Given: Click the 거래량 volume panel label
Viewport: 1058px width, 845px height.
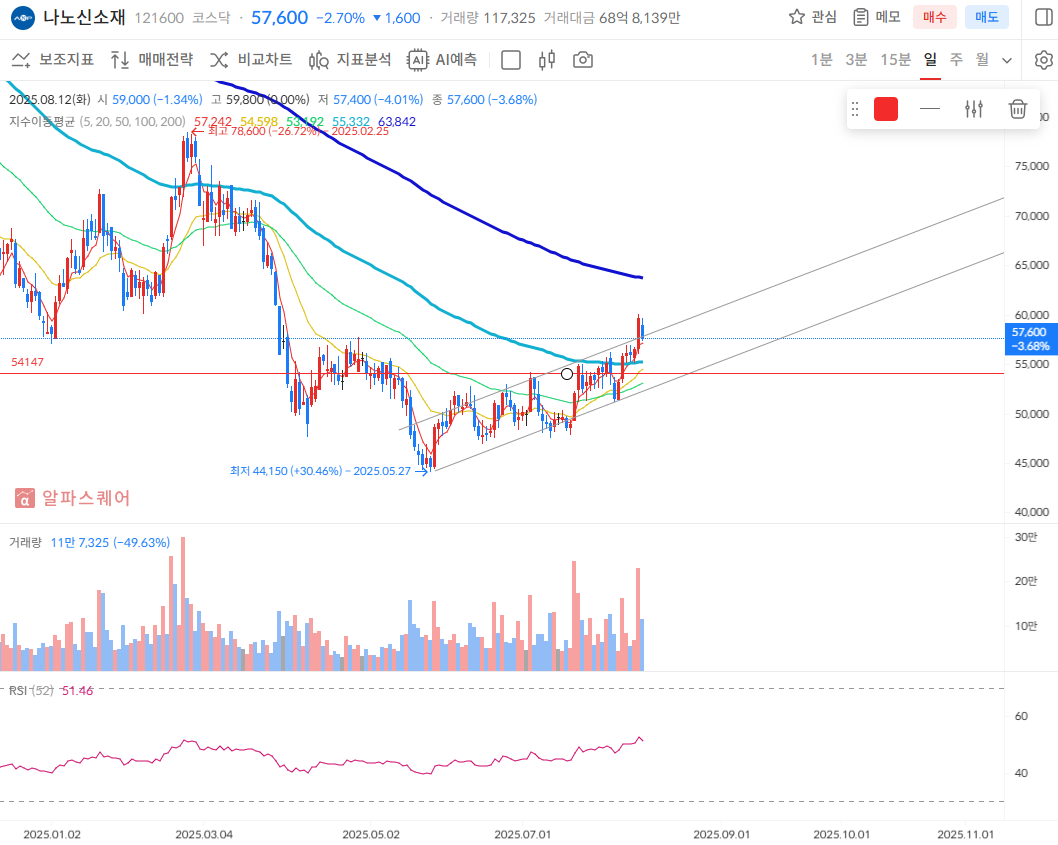Looking at the screenshot, I should pyautogui.click(x=25, y=543).
